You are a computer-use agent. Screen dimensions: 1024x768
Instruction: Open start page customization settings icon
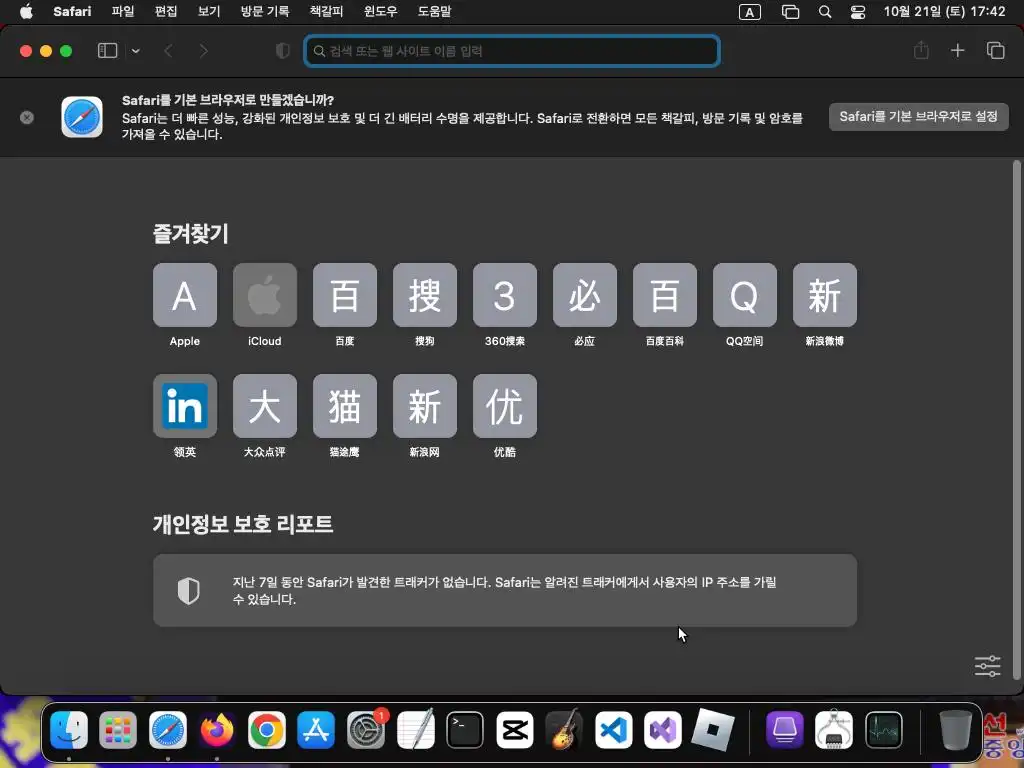[x=987, y=666]
